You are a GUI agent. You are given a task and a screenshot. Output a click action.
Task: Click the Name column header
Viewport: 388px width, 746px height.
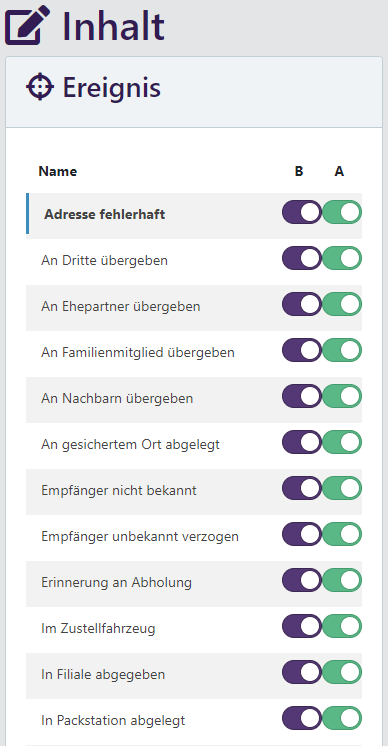click(x=58, y=171)
